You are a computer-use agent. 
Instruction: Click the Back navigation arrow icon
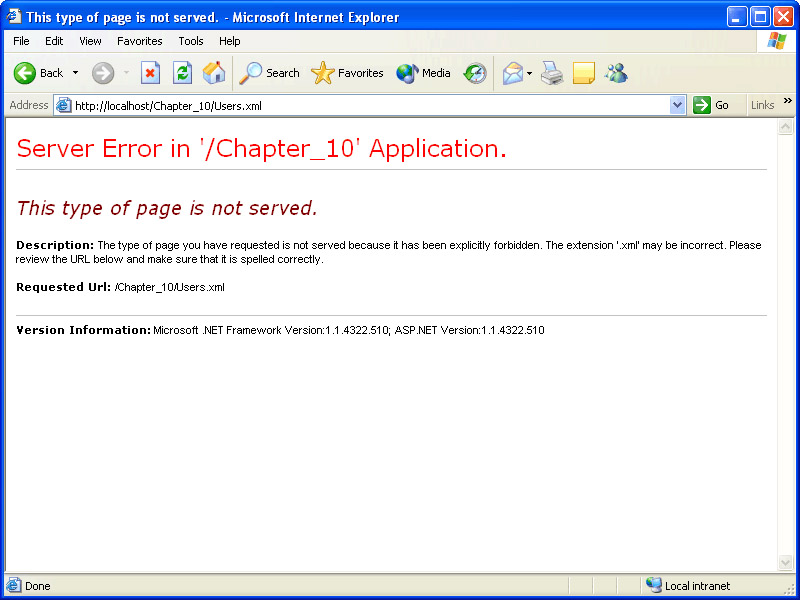(25, 73)
